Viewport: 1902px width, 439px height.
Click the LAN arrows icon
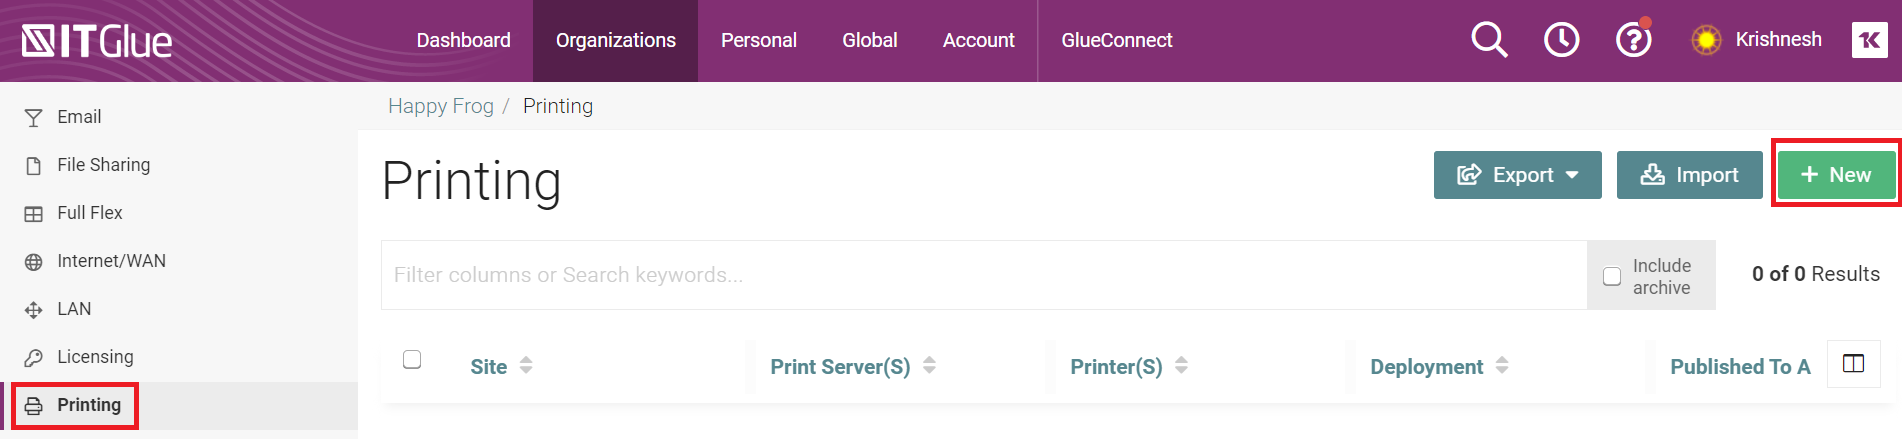(34, 310)
